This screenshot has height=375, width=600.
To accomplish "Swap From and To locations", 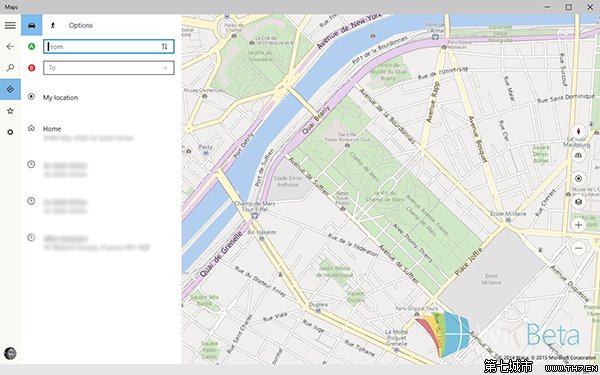I will click(x=165, y=47).
